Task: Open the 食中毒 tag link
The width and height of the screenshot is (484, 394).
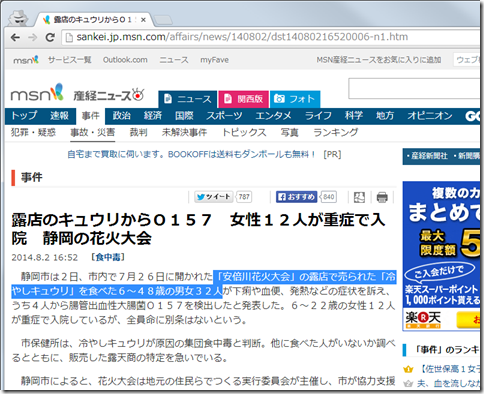Action: coord(108,257)
